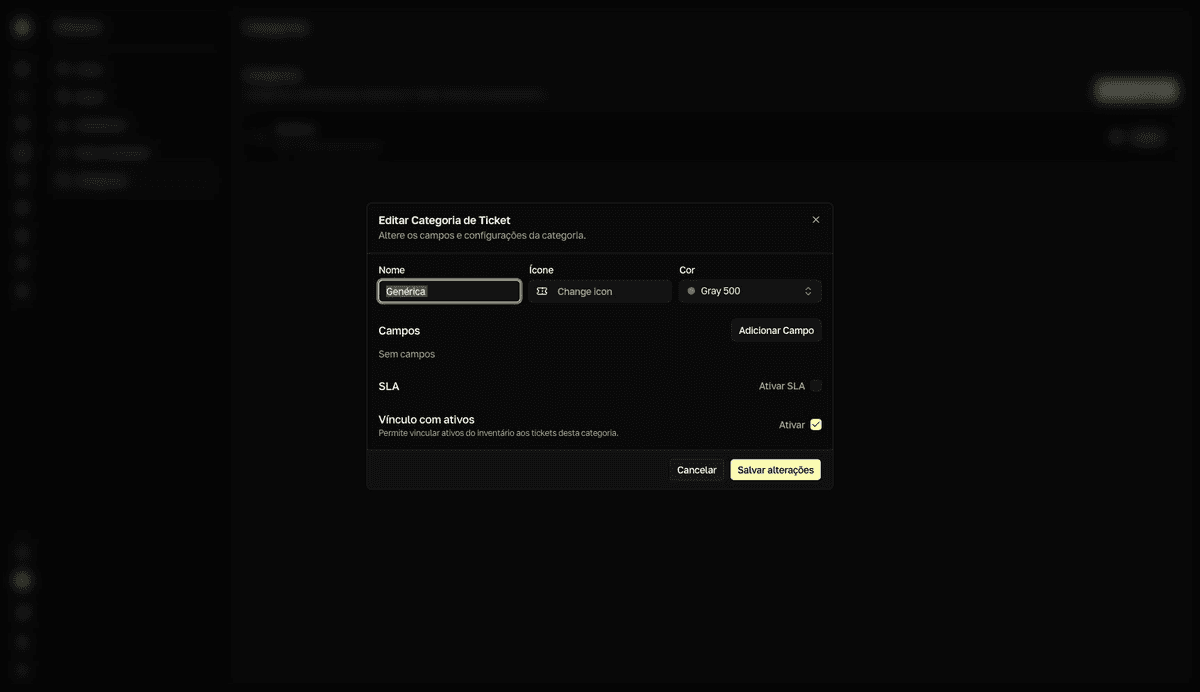1200x692 pixels.
Task: Click the Nome input containing Genérica
Action: [449, 291]
